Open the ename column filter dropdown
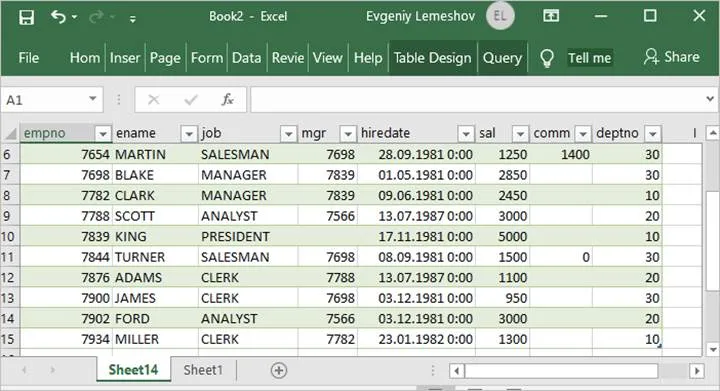 pos(189,134)
